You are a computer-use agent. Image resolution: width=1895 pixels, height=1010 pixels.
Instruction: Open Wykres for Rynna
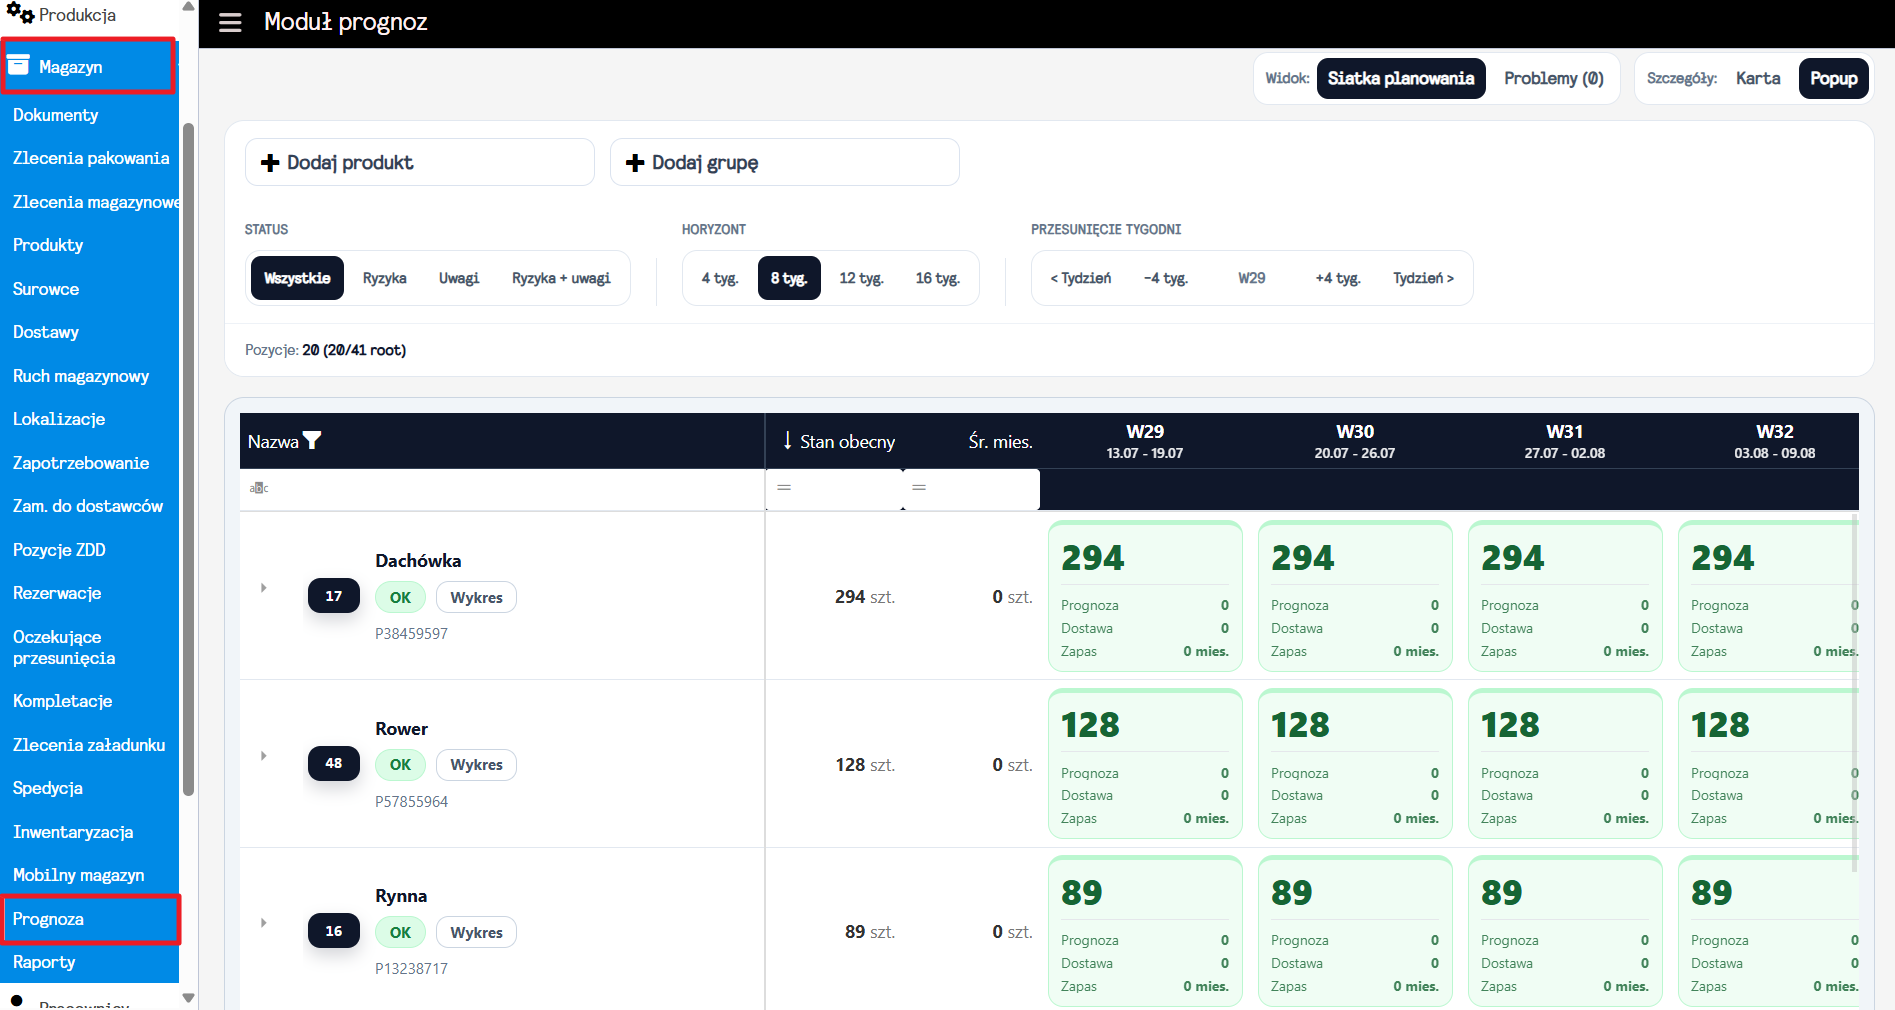pyautogui.click(x=476, y=932)
